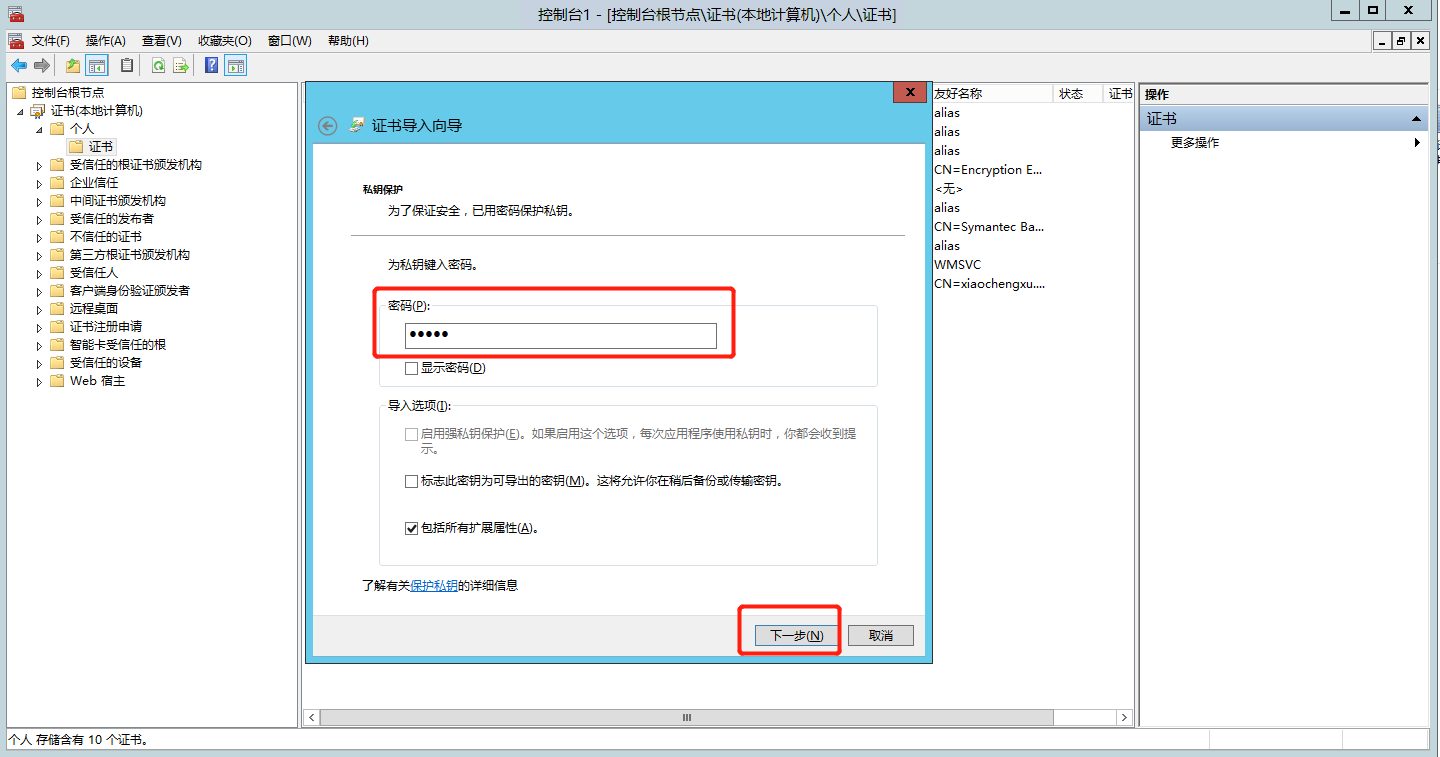Screen dimensions: 1440x757
Task: Close the wizard with the red X button
Action: pyautogui.click(x=909, y=92)
